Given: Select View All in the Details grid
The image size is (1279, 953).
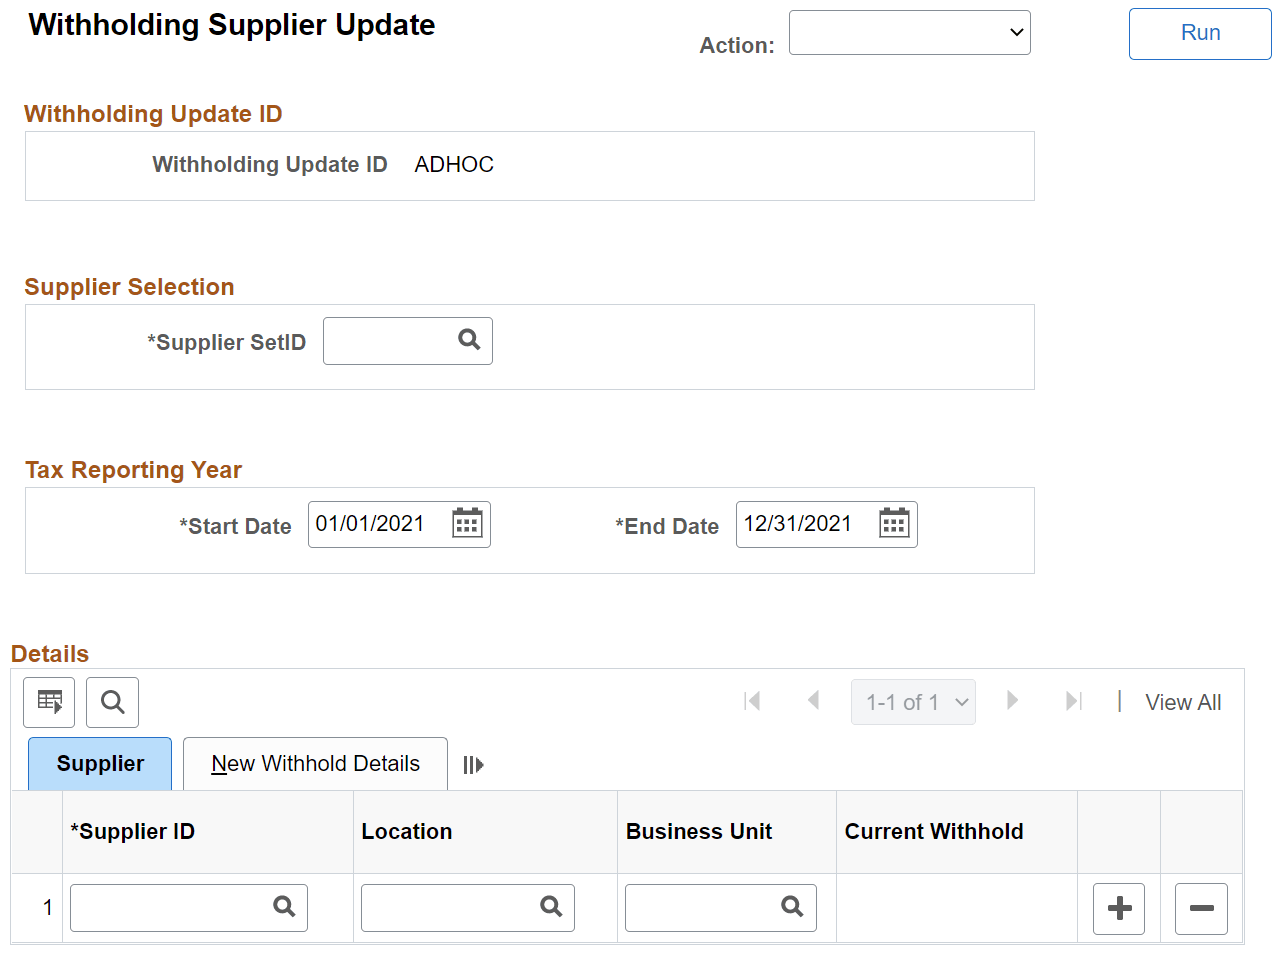Looking at the screenshot, I should pos(1183,702).
